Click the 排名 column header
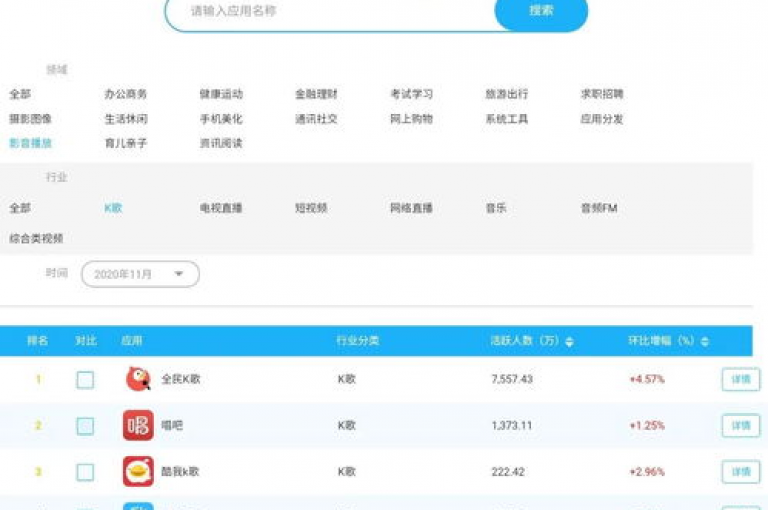The image size is (768, 510). point(38,340)
